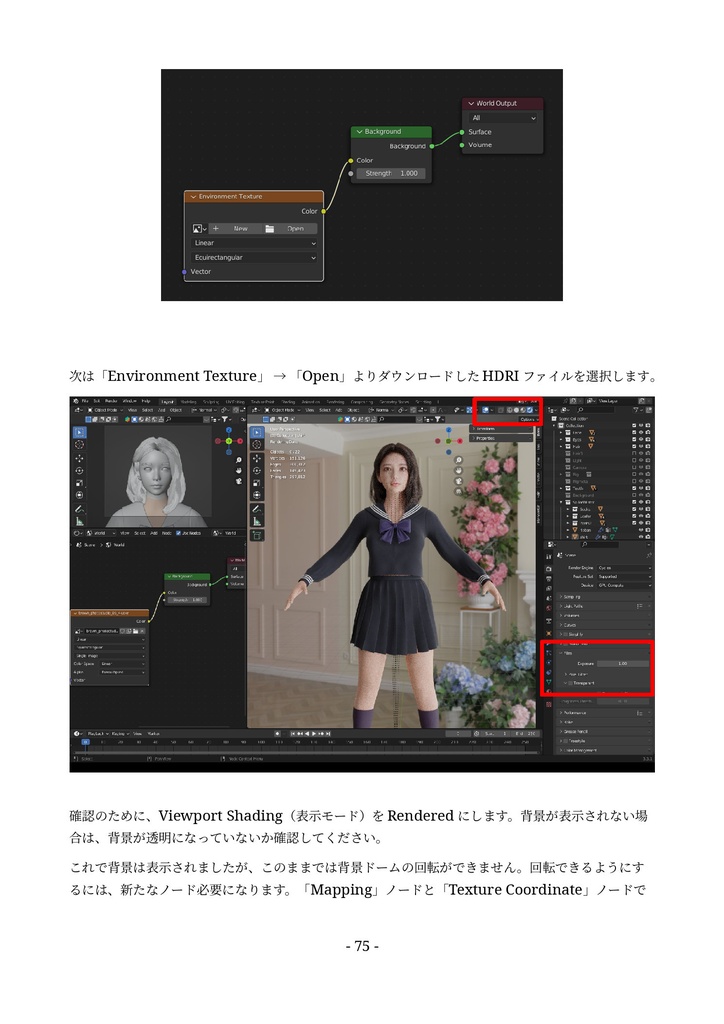
Task: Toggle the Teeth collection exclude checkbox
Action: [x=634, y=488]
